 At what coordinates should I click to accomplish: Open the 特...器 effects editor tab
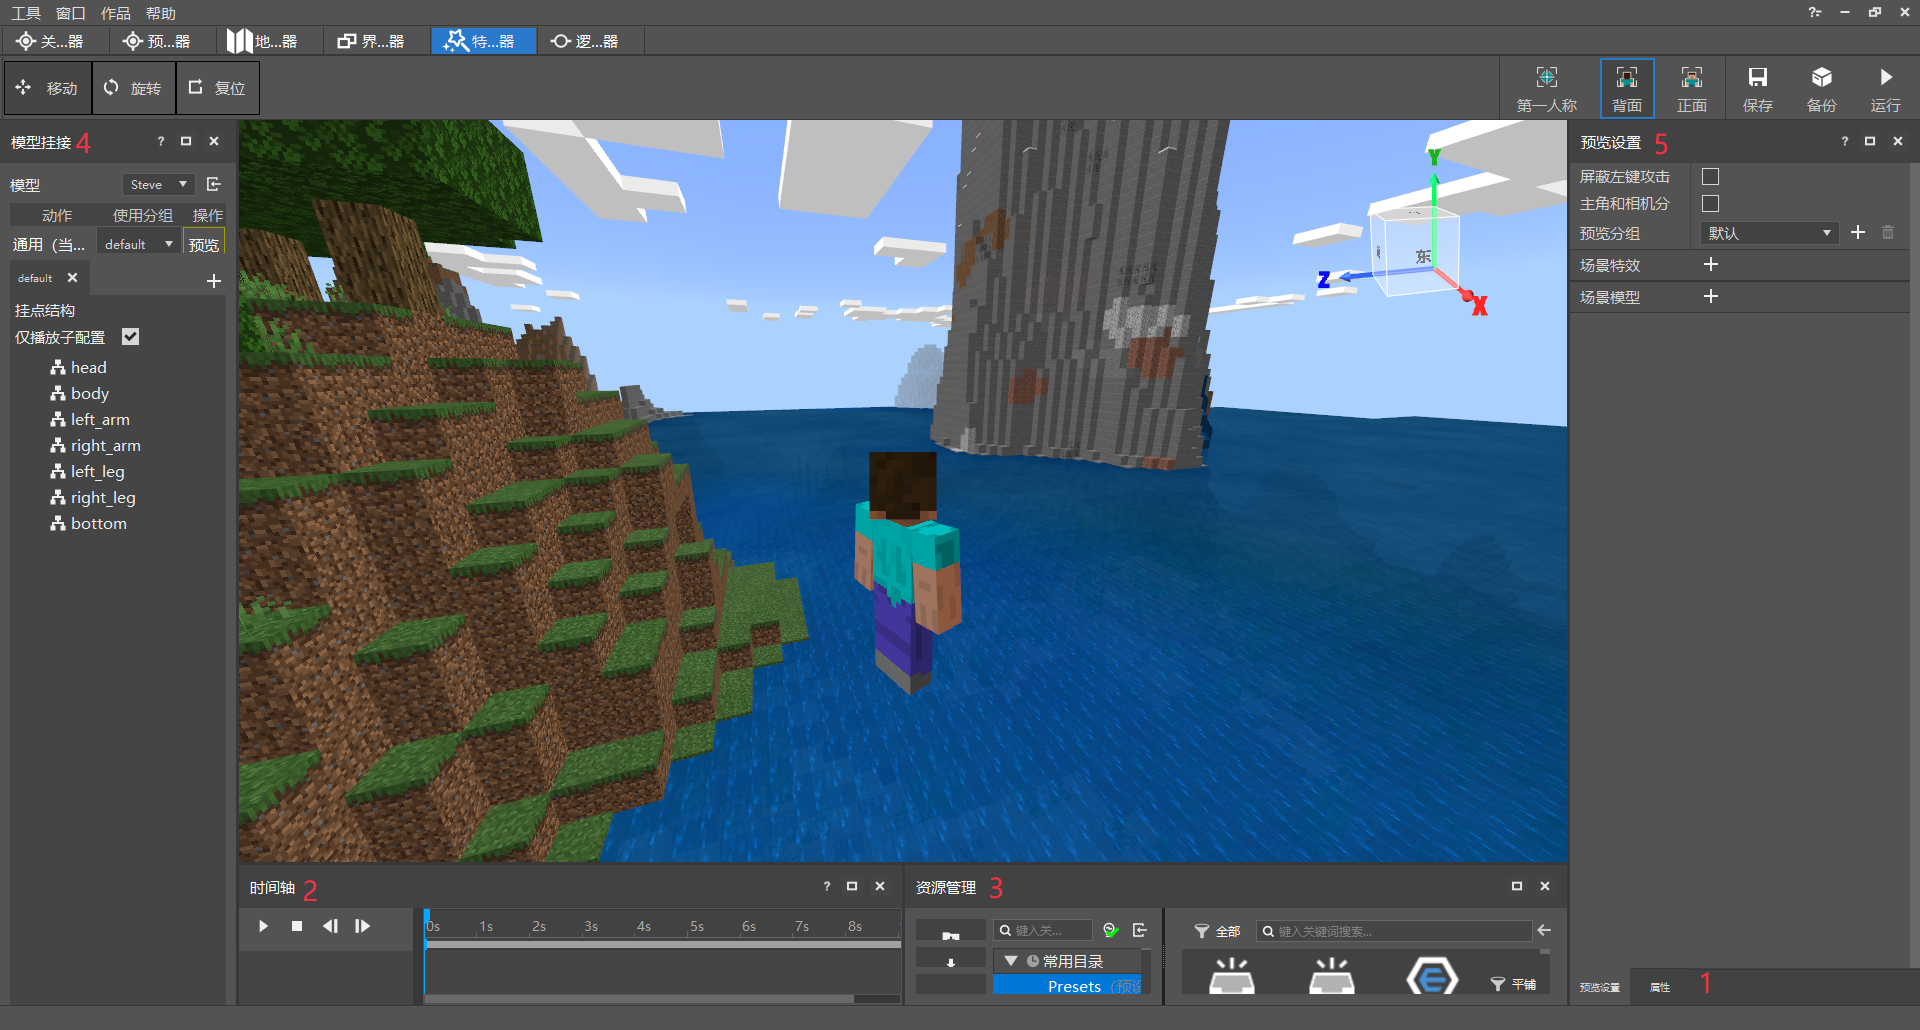click(x=484, y=41)
